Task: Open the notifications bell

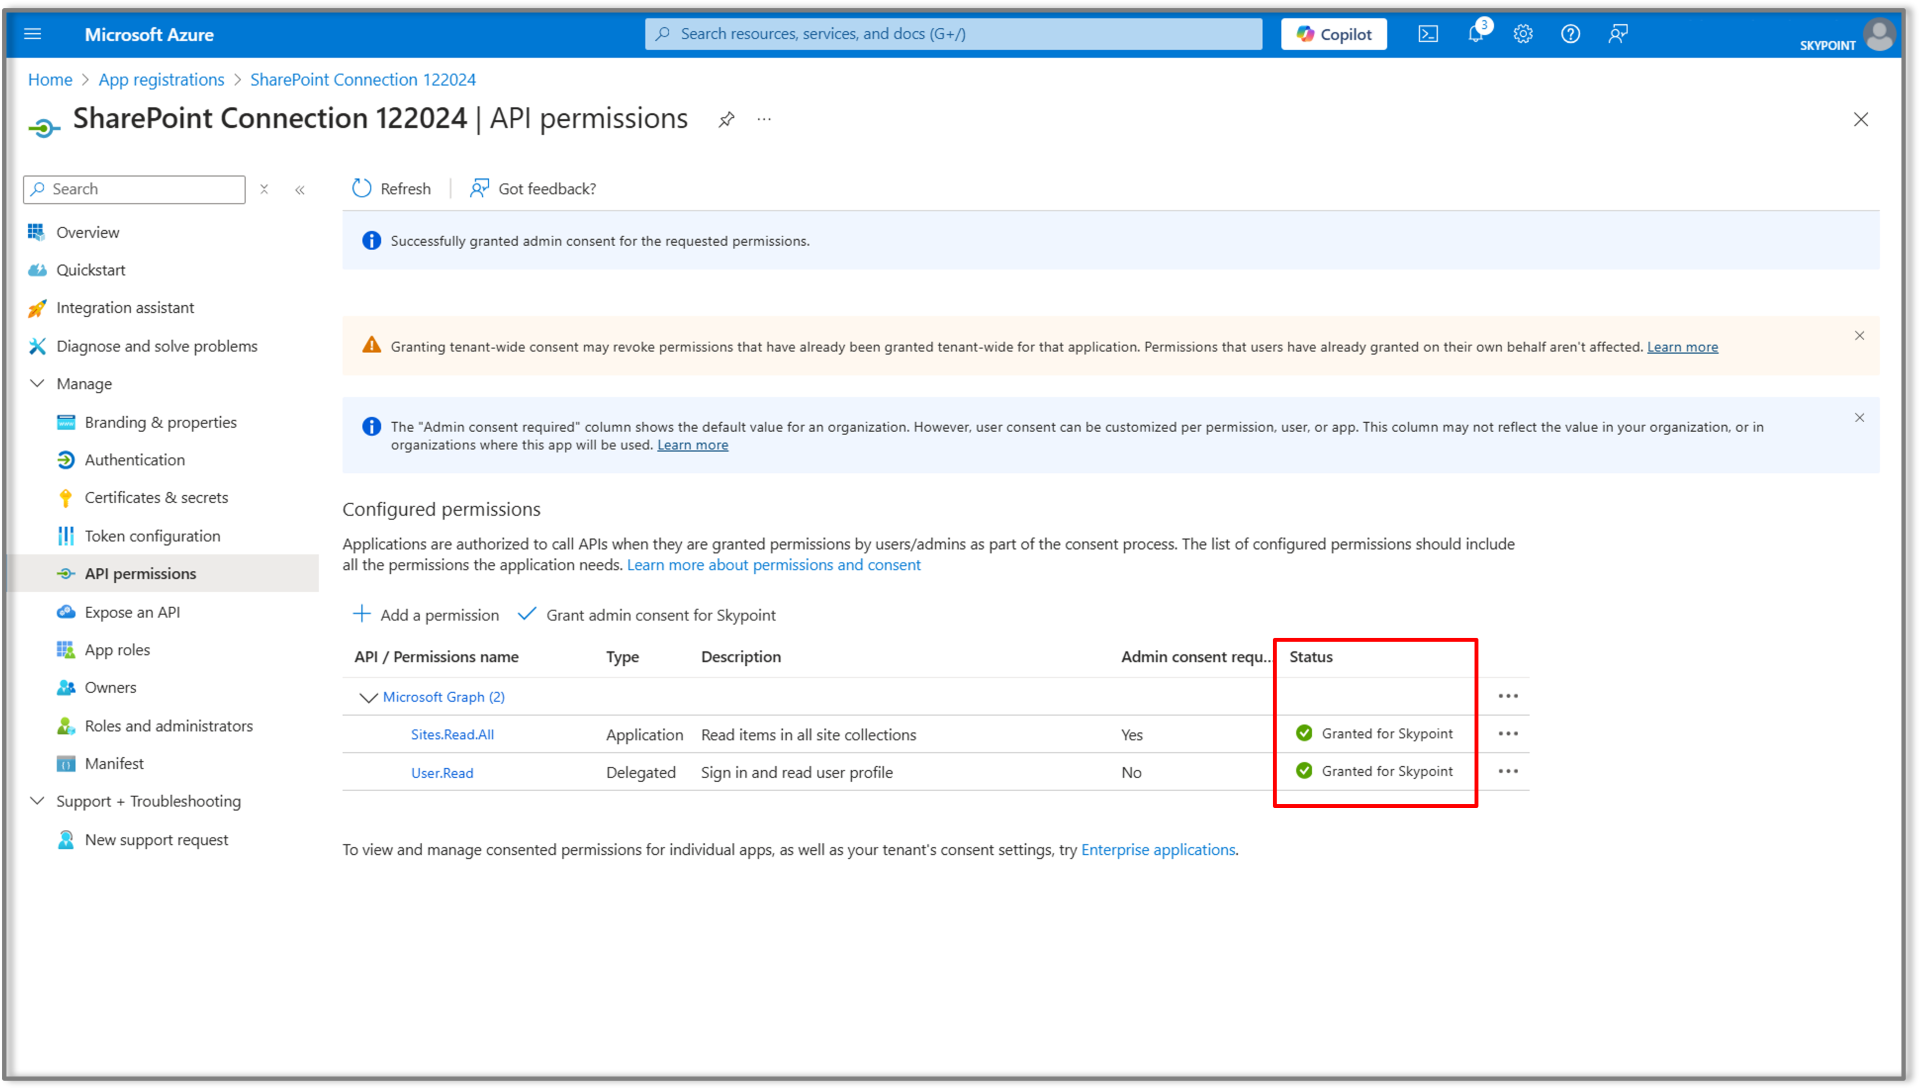Action: 1475,33
